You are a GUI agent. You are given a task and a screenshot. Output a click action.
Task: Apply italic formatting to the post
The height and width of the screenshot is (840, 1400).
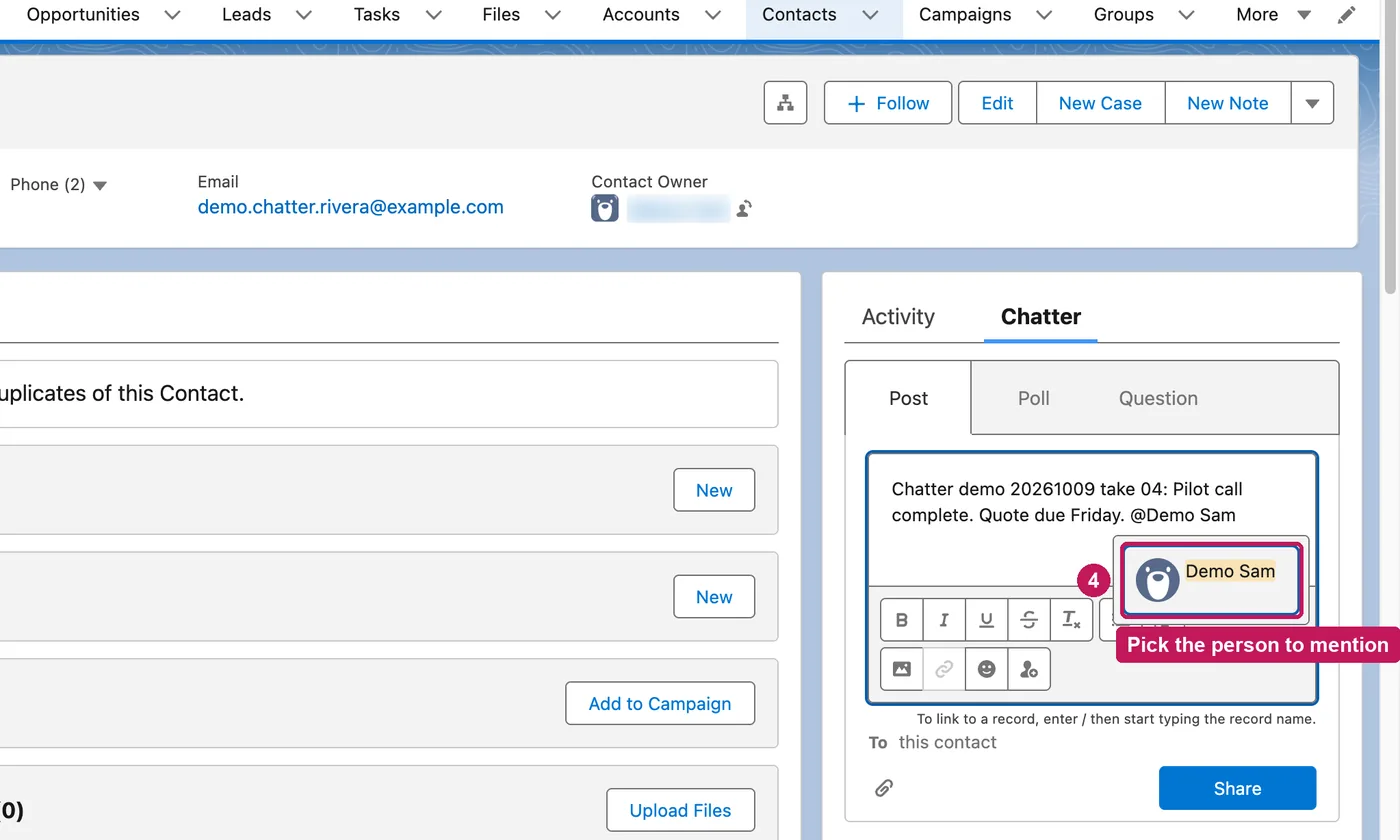944,620
